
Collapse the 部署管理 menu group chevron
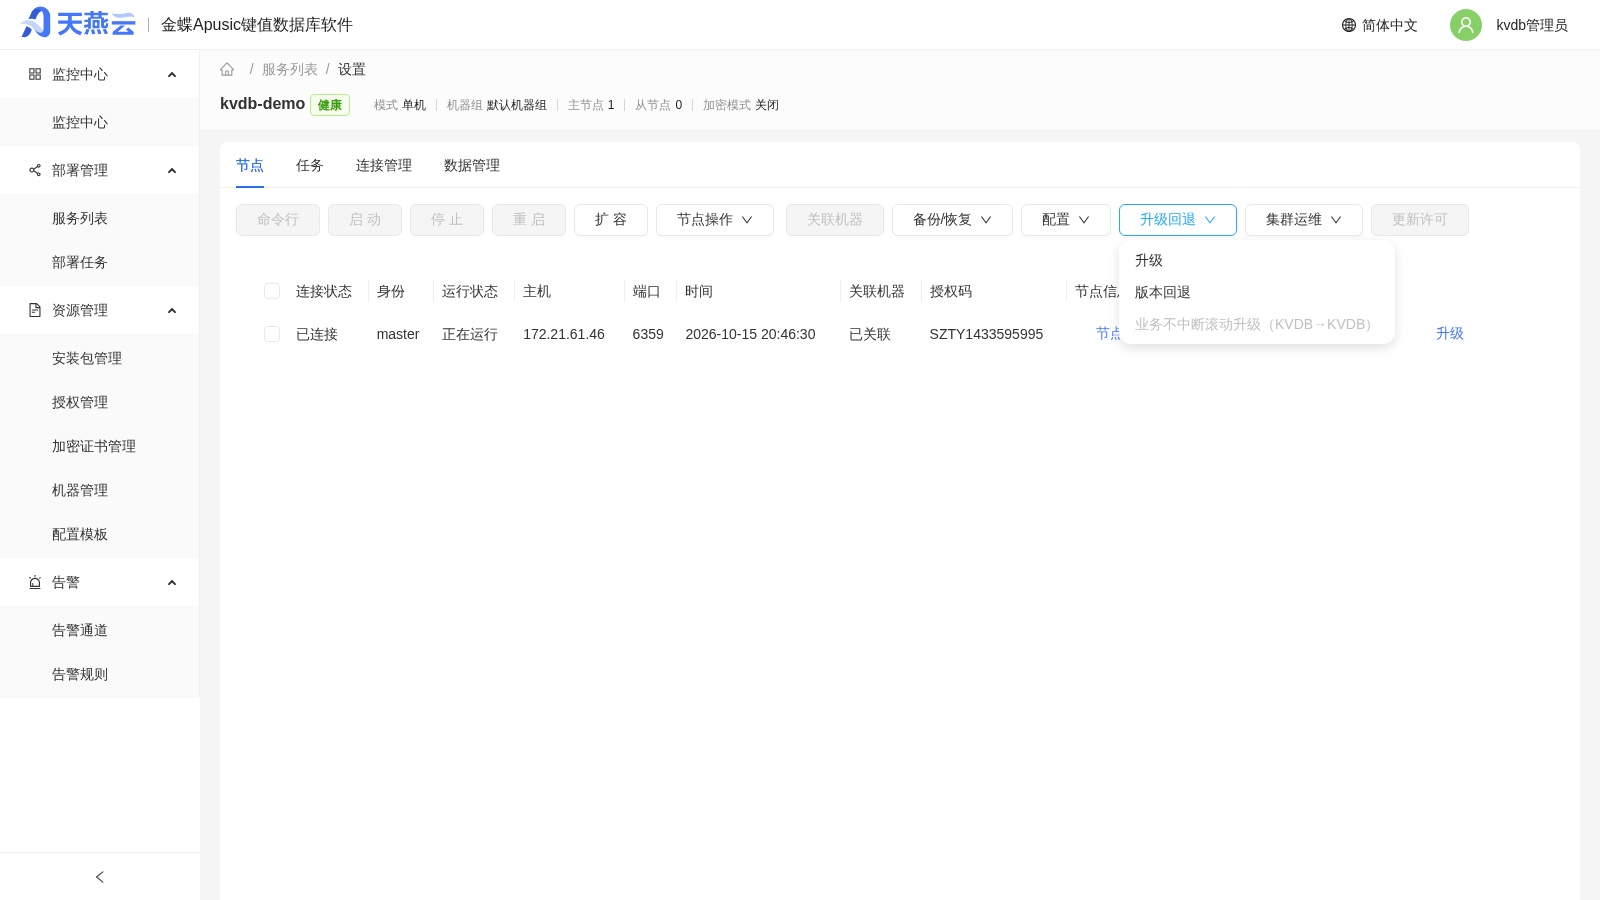click(172, 170)
